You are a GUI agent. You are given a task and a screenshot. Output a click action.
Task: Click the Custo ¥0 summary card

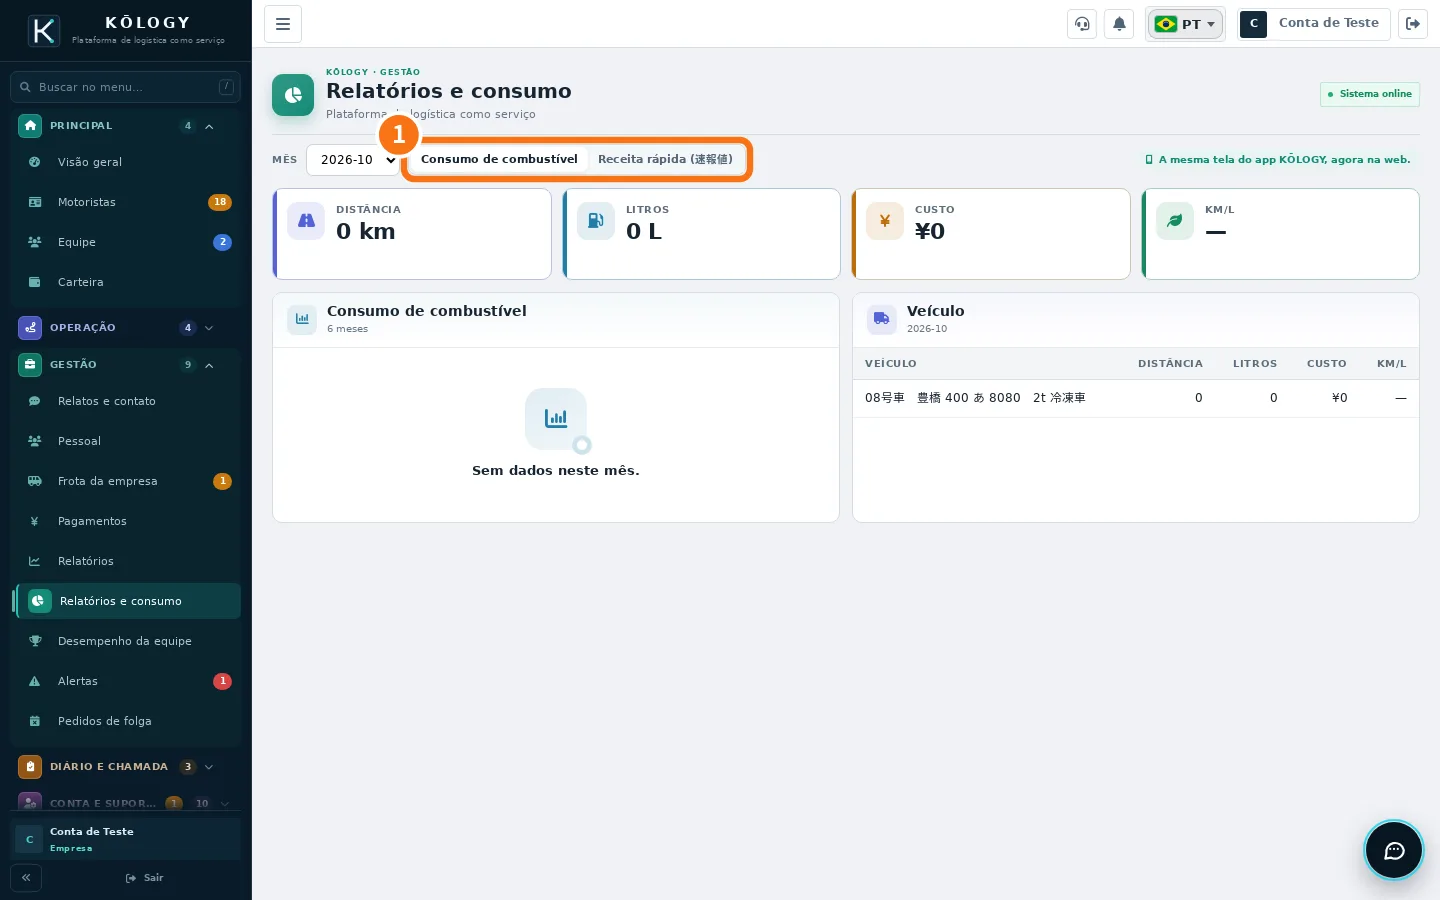click(991, 234)
